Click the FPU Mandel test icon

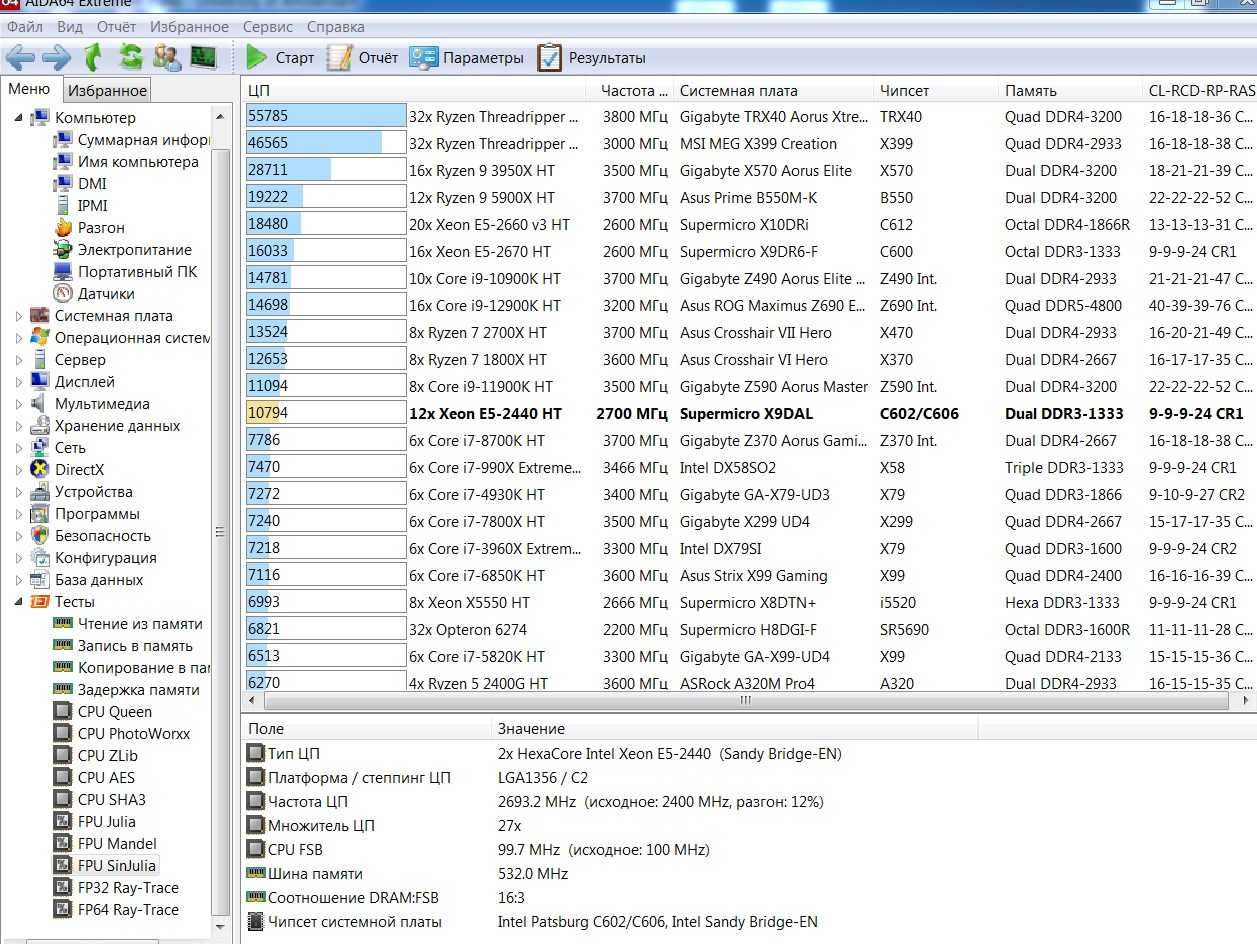tap(63, 844)
